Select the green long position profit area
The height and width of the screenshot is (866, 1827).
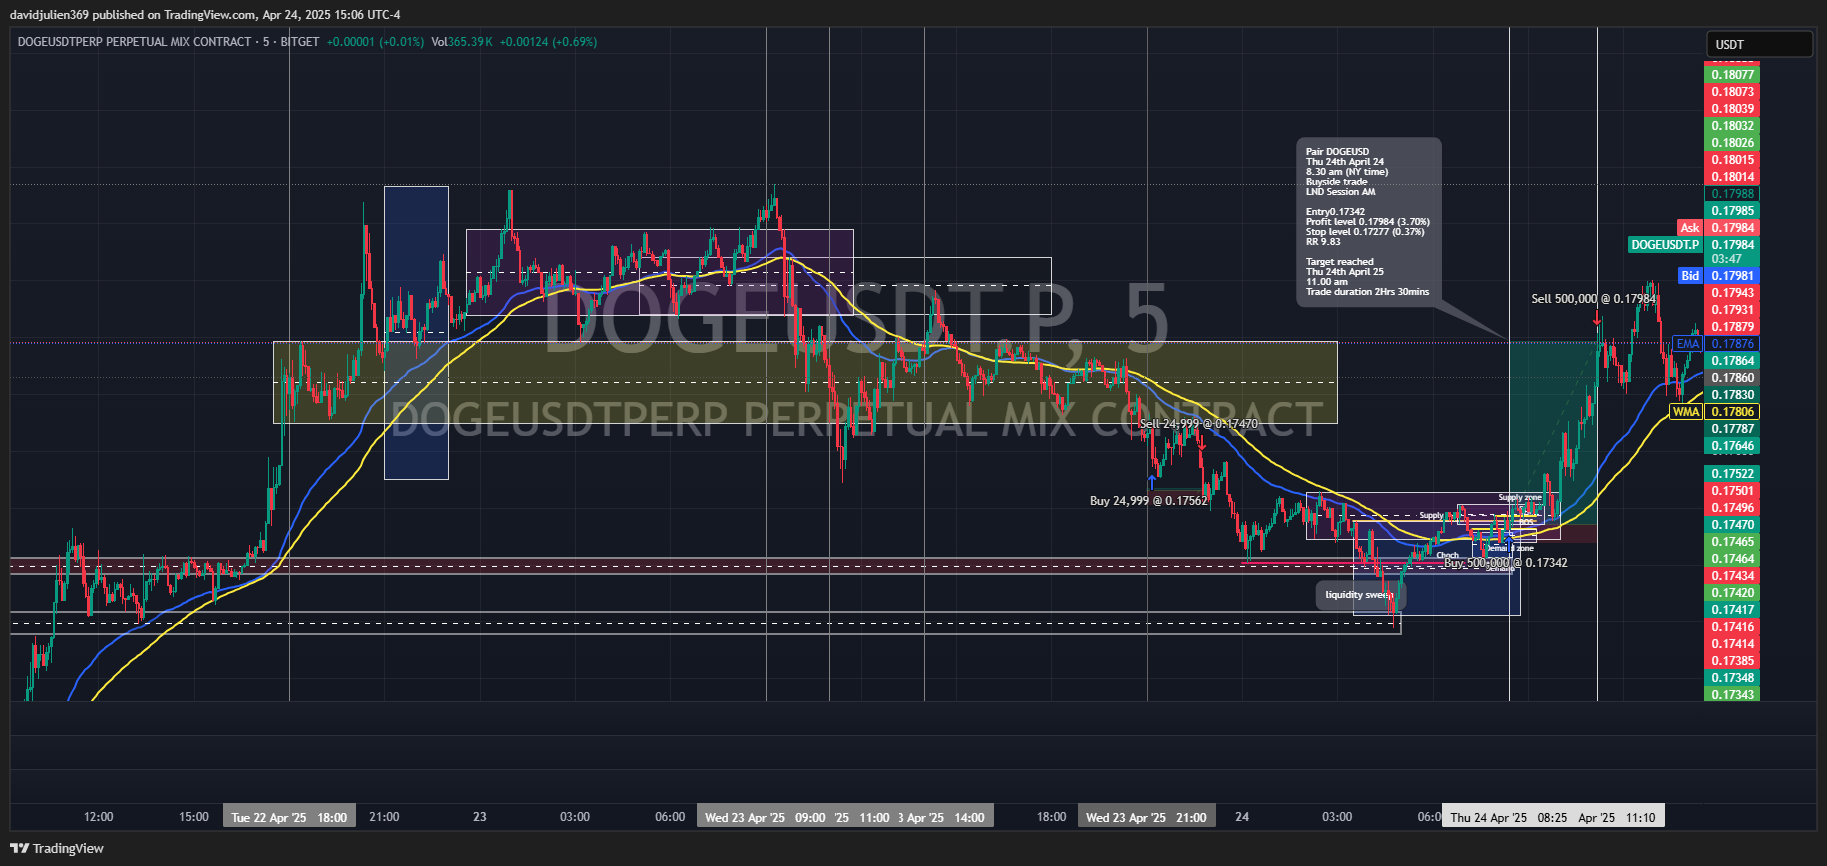[1552, 432]
